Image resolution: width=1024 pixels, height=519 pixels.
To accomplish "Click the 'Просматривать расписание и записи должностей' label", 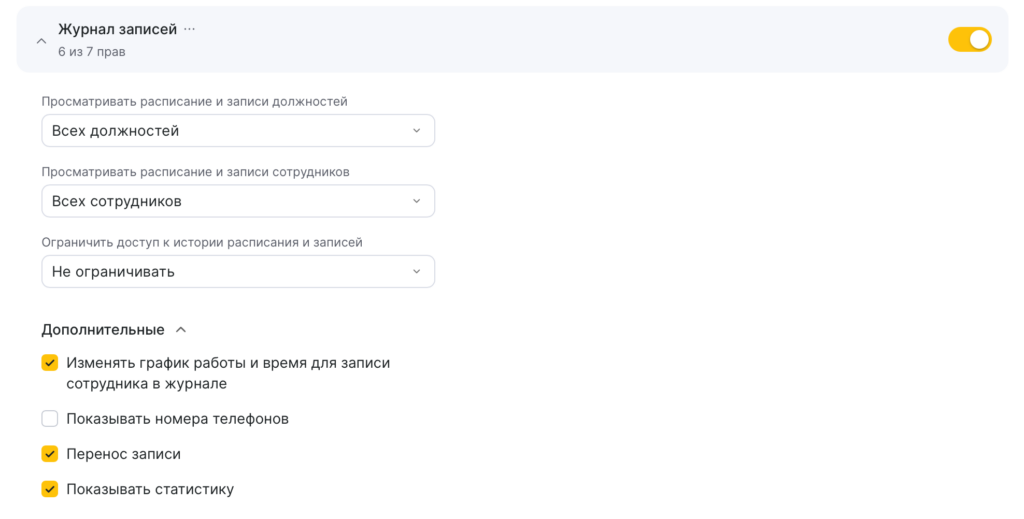I will tap(194, 101).
